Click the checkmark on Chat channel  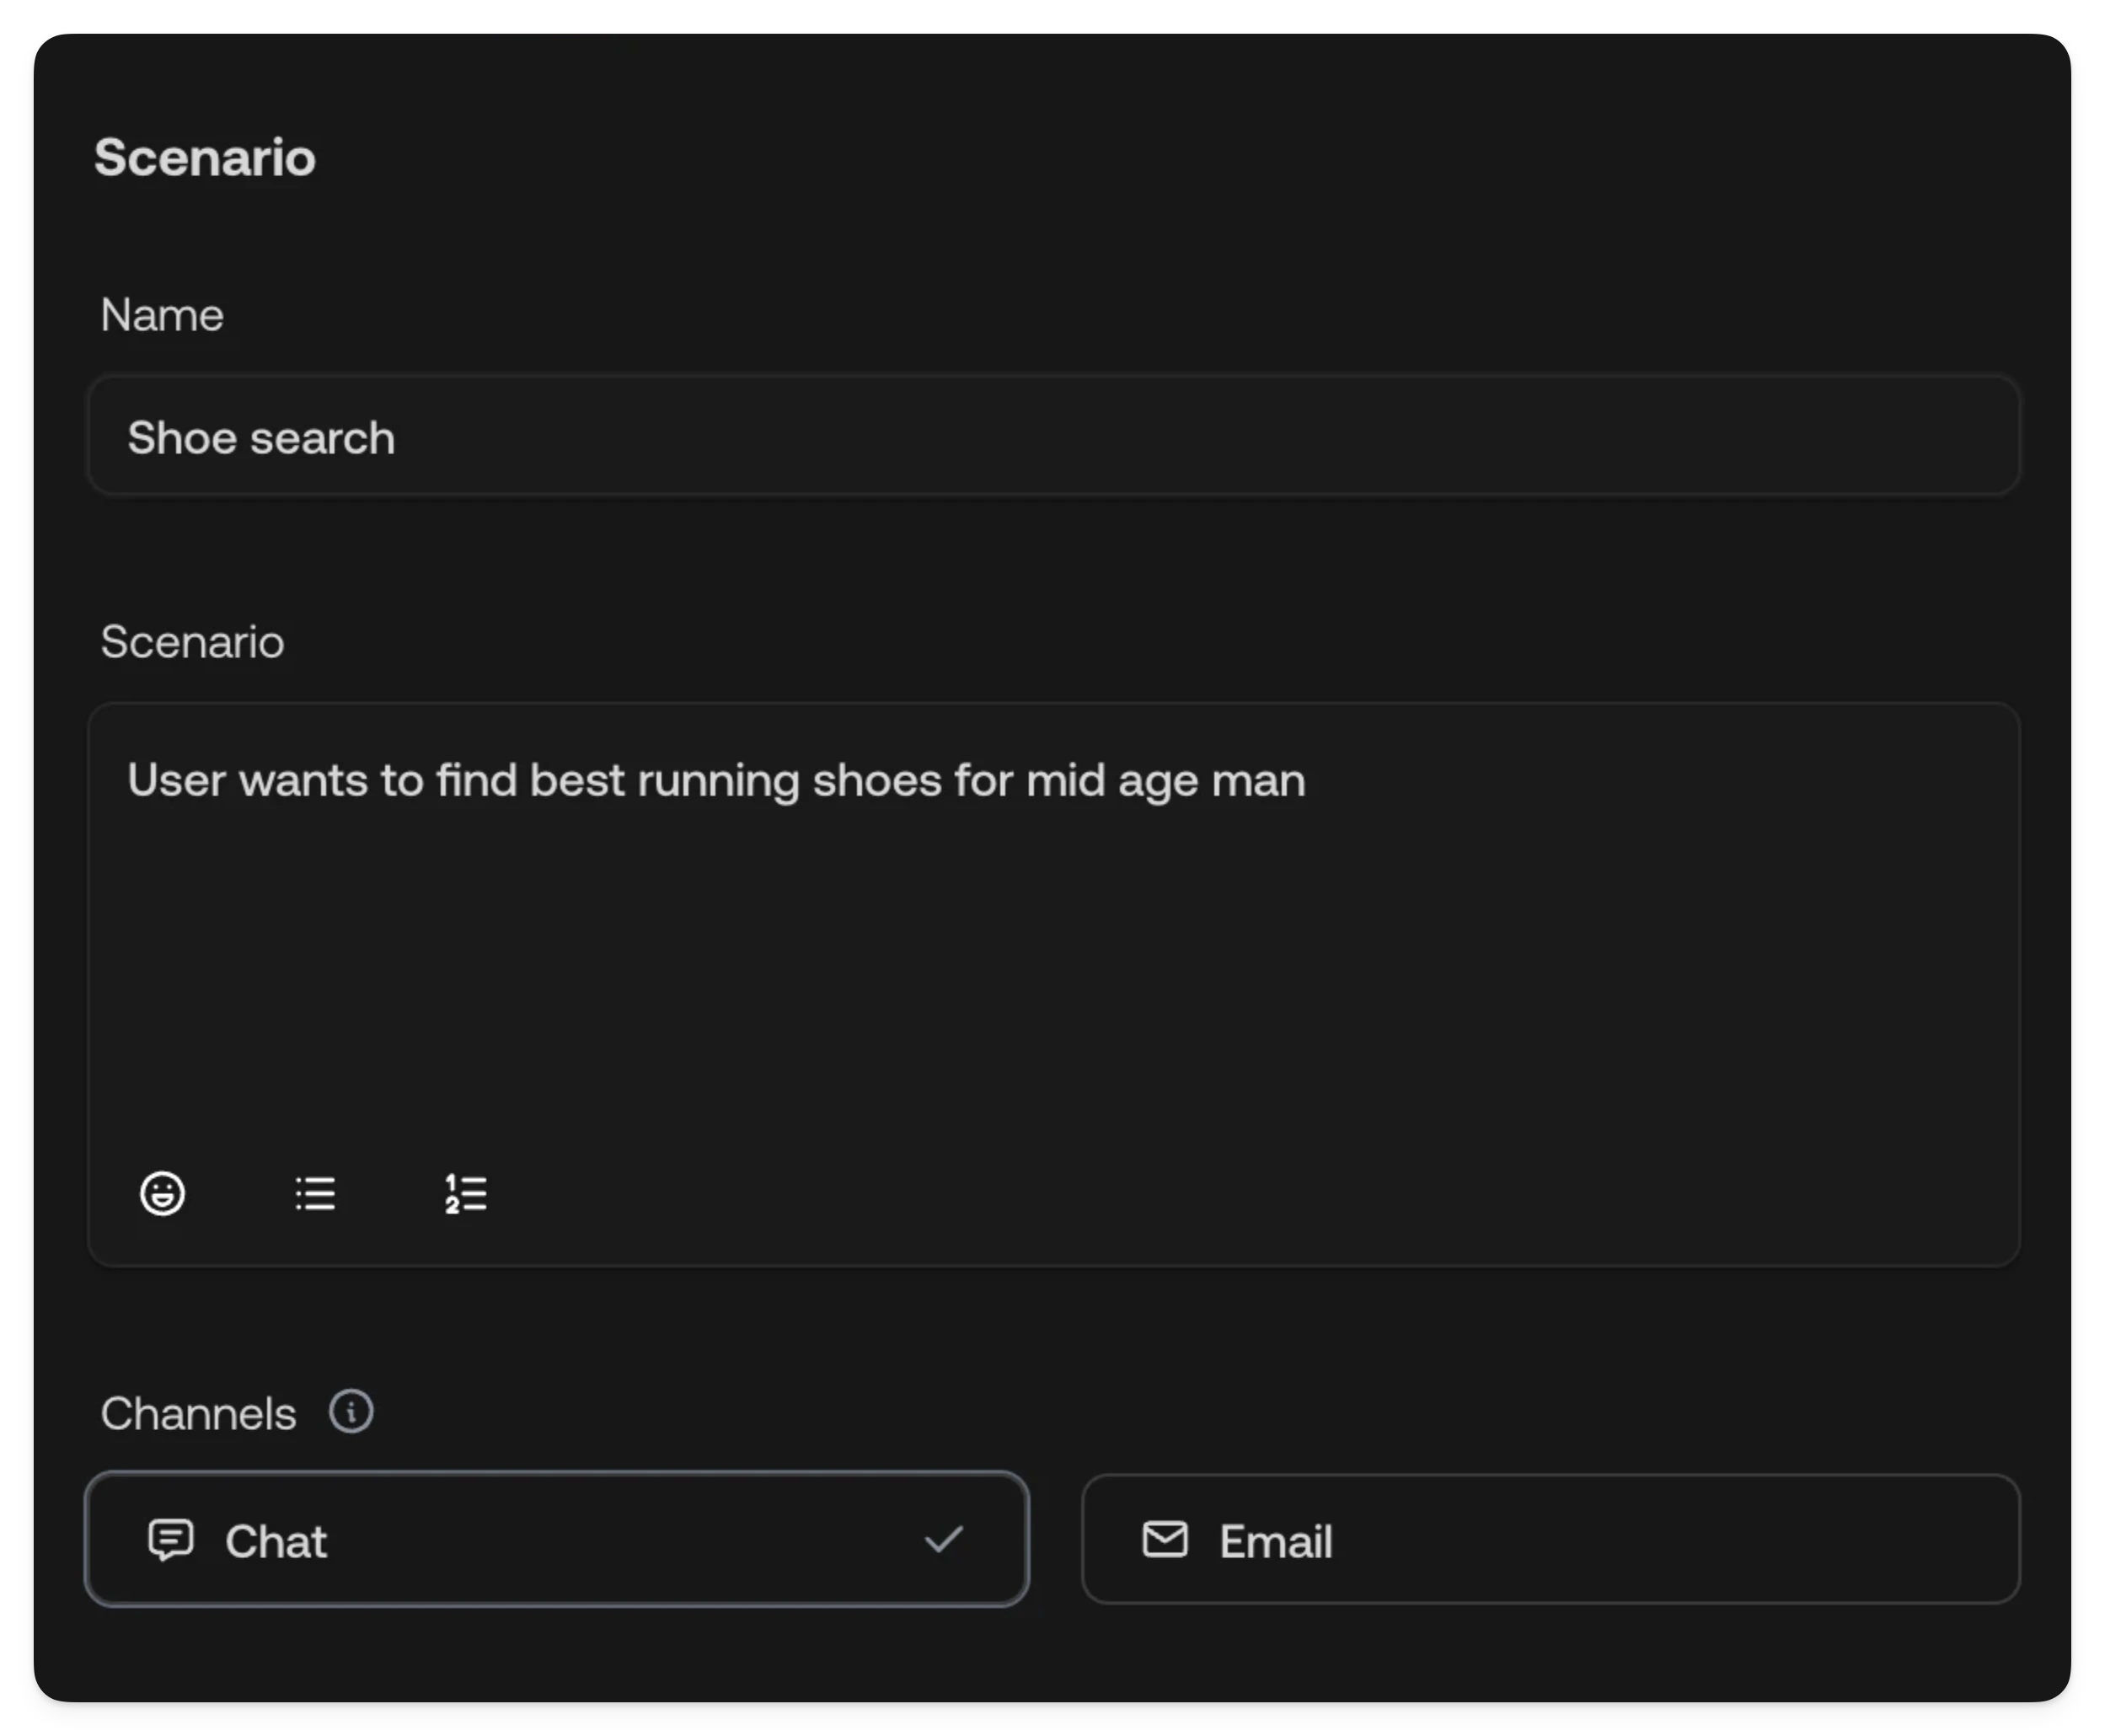coord(943,1540)
